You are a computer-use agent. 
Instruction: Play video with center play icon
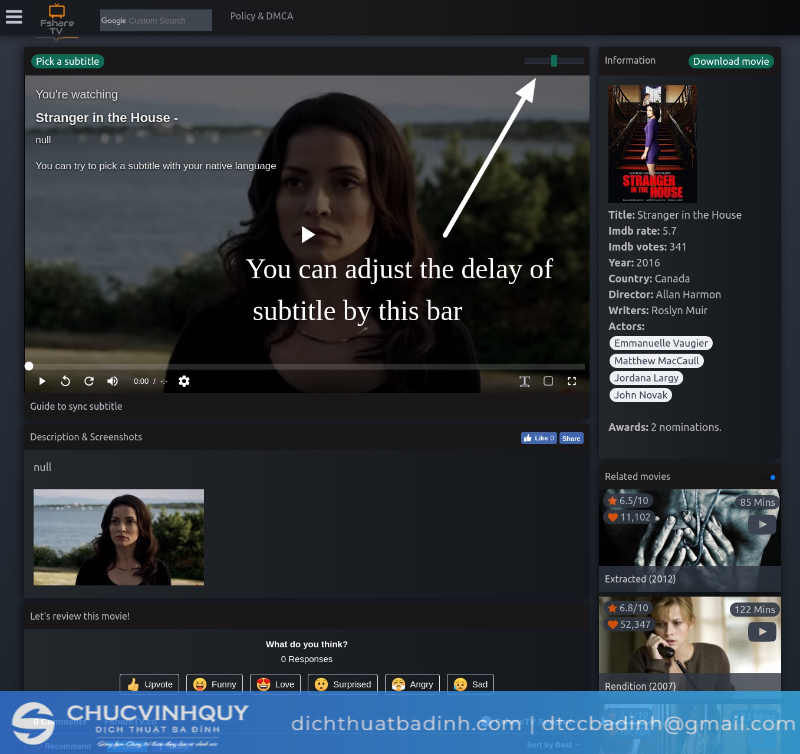(x=307, y=235)
